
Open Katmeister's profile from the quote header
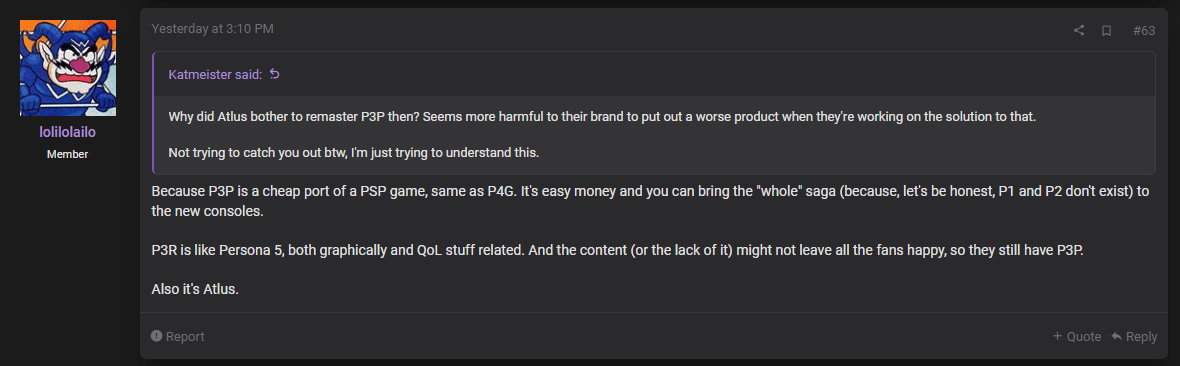(215, 74)
